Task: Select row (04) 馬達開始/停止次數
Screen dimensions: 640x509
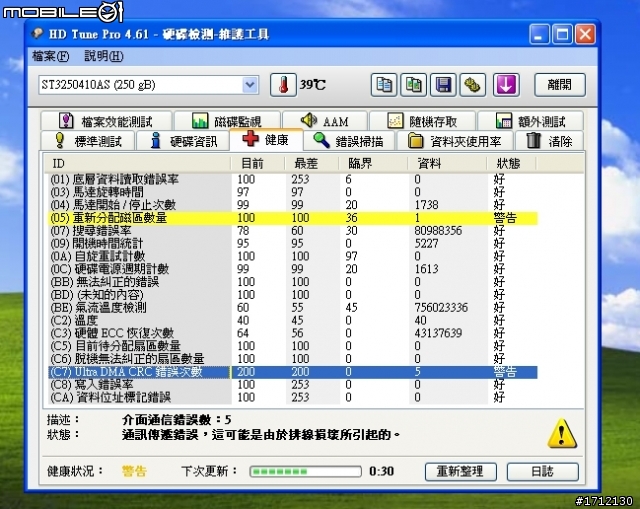Action: coord(292,205)
